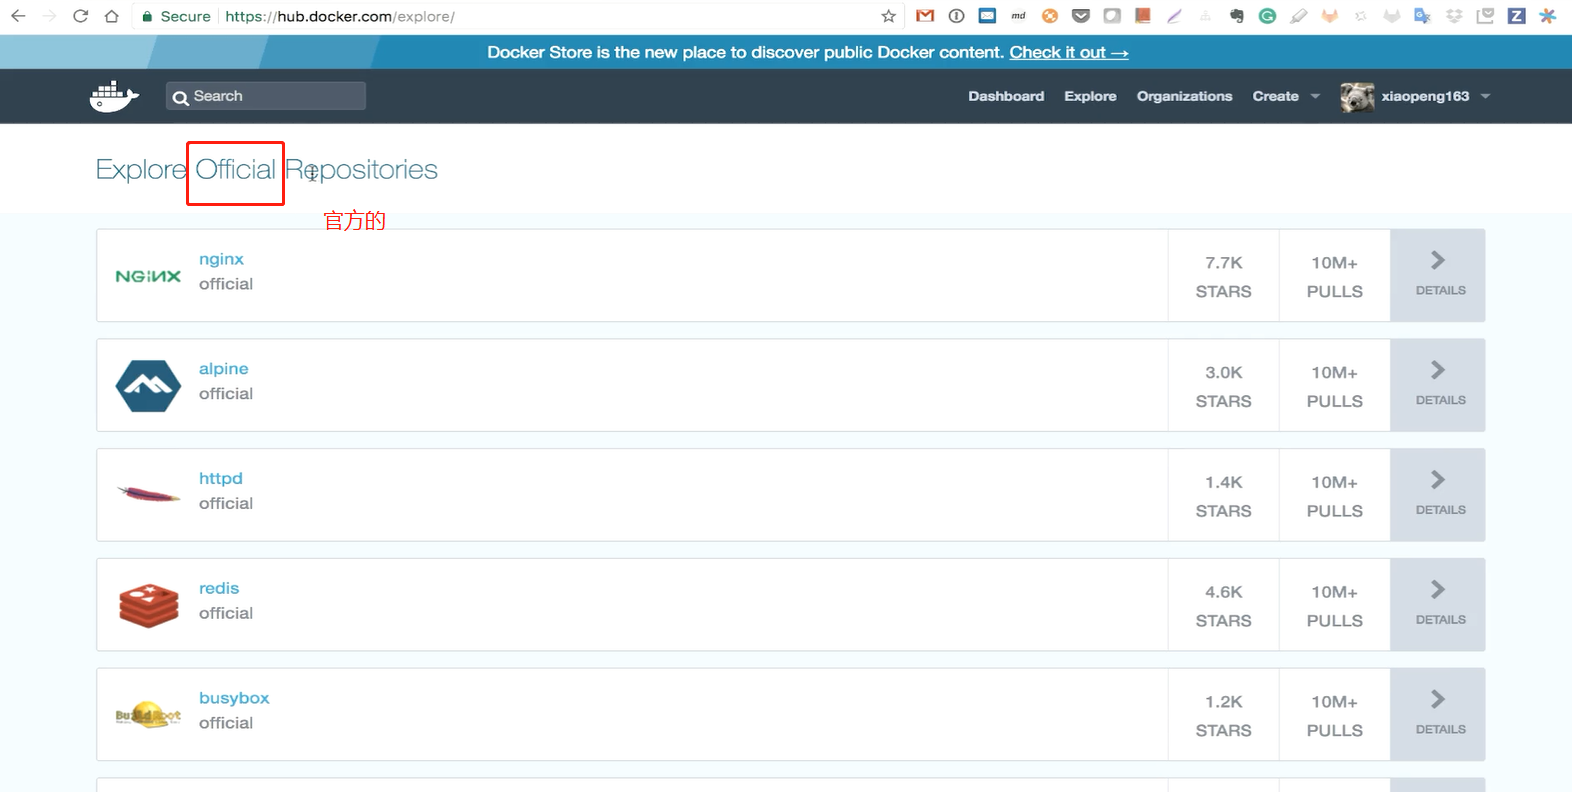Click the busybox Buildroot logo
Viewport: 1572px width, 792px height.
148,715
